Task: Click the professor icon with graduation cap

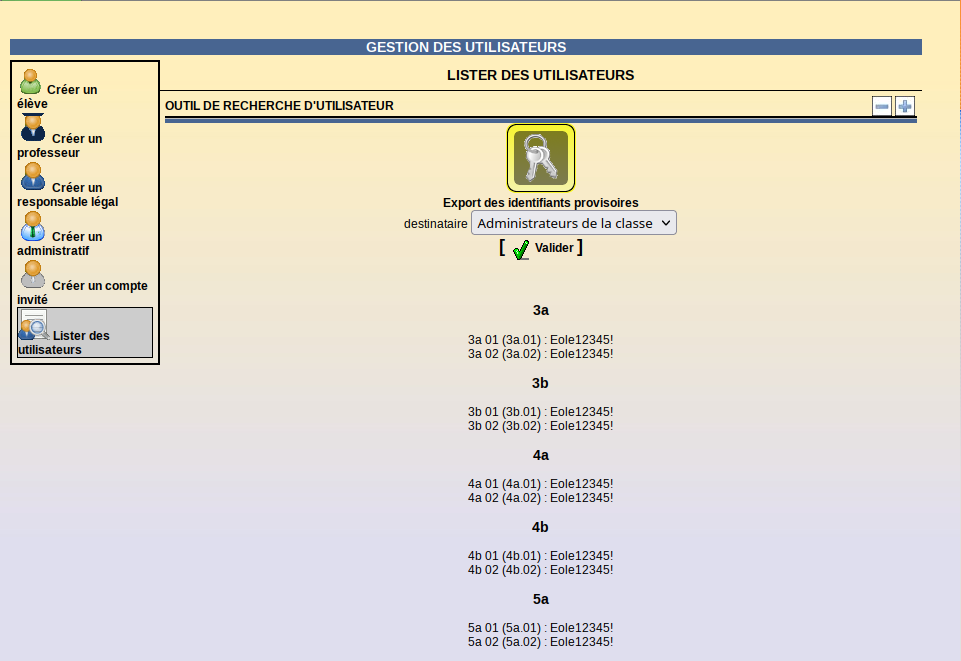Action: (32, 127)
